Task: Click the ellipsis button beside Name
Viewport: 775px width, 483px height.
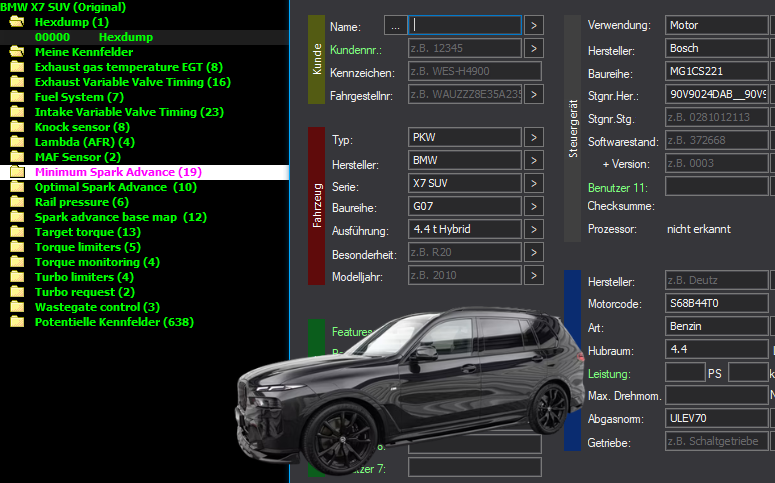Action: pyautogui.click(x=395, y=25)
